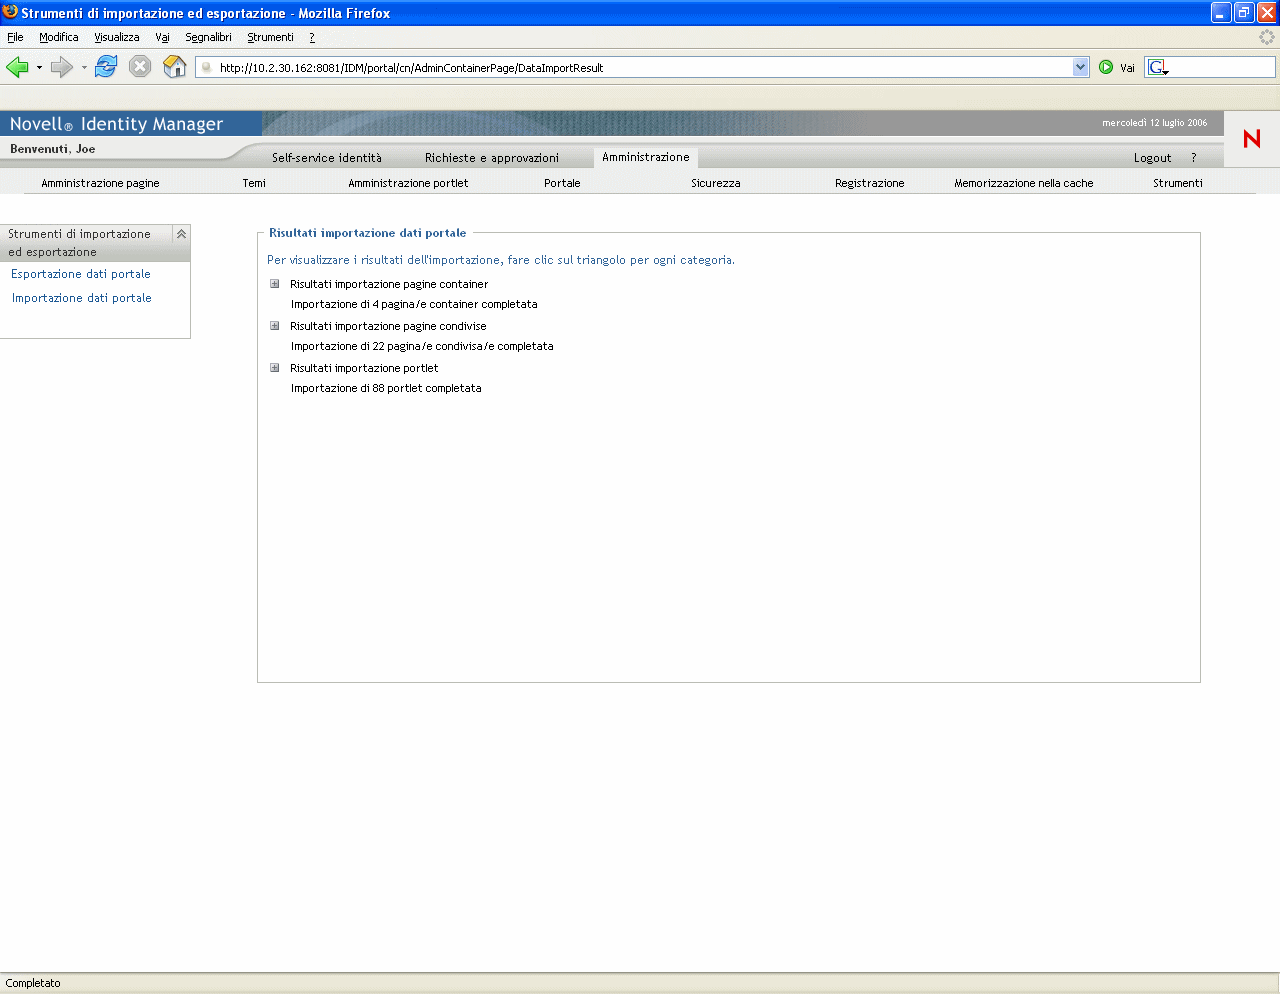Collapse the Strumenti di importazione panel

tap(181, 234)
